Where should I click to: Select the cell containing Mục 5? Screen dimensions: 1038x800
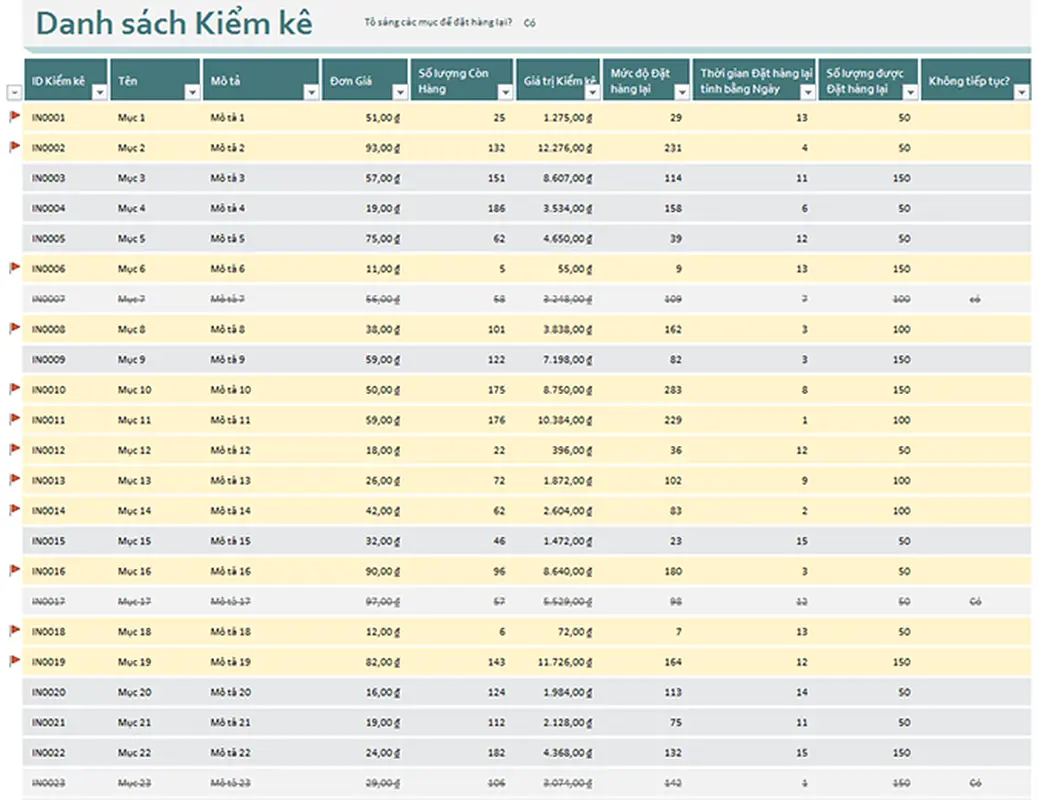[x=131, y=239]
